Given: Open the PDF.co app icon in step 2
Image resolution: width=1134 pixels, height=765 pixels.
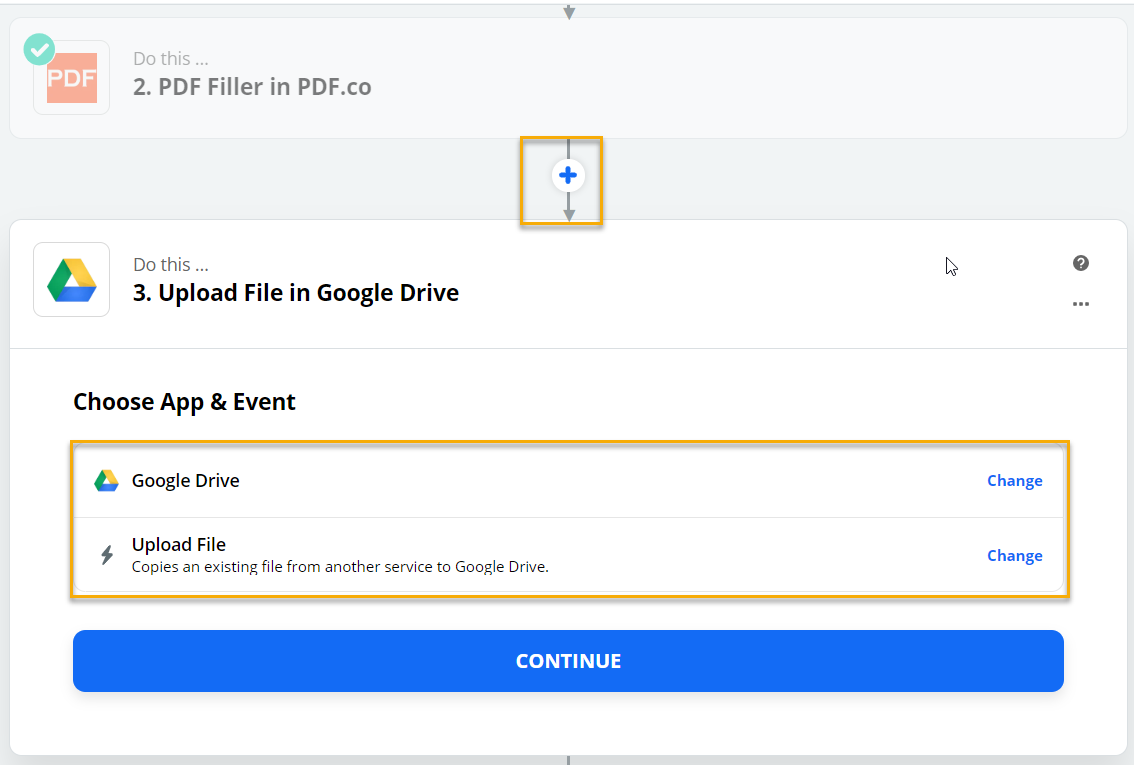Looking at the screenshot, I should coord(72,77).
